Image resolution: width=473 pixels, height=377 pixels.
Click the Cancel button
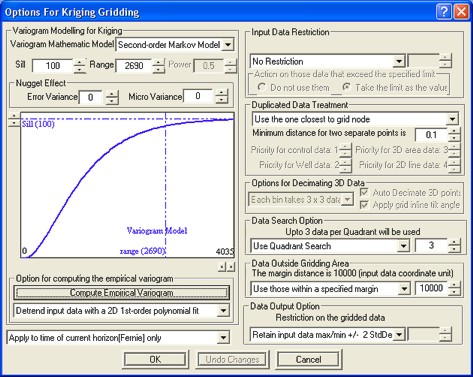point(308,359)
